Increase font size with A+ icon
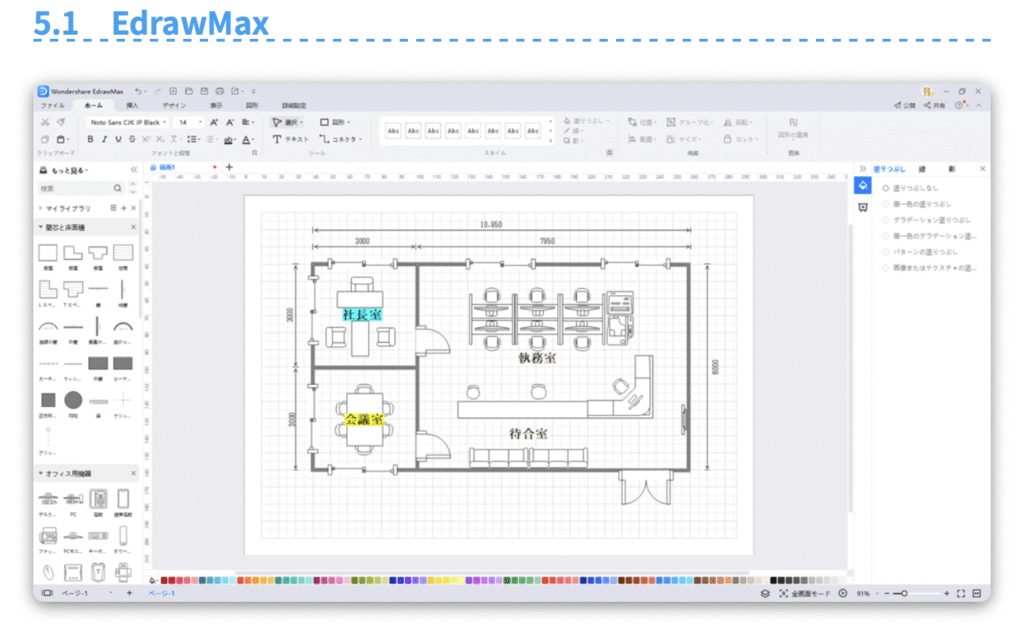This screenshot has height=640, width=1024. [214, 122]
